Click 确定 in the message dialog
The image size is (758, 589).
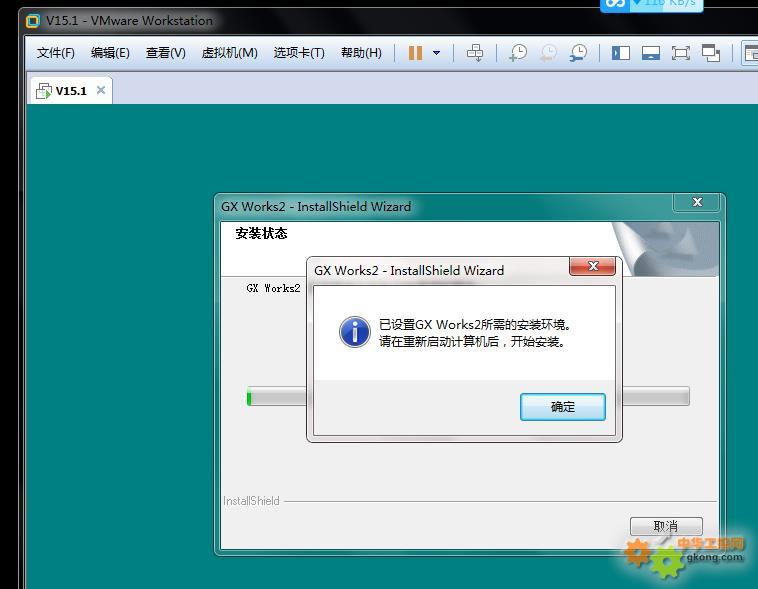click(x=563, y=407)
